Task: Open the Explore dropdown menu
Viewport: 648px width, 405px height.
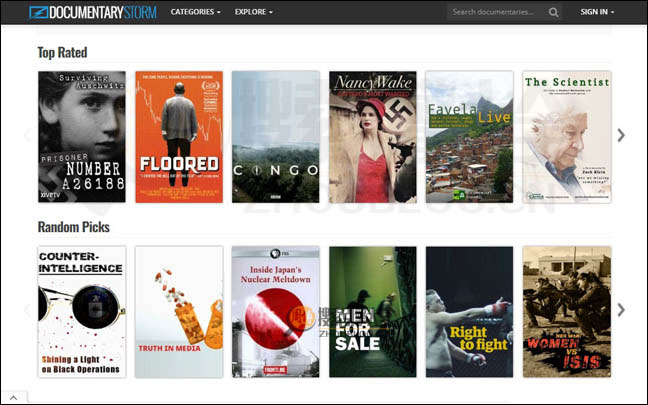Action: click(254, 12)
